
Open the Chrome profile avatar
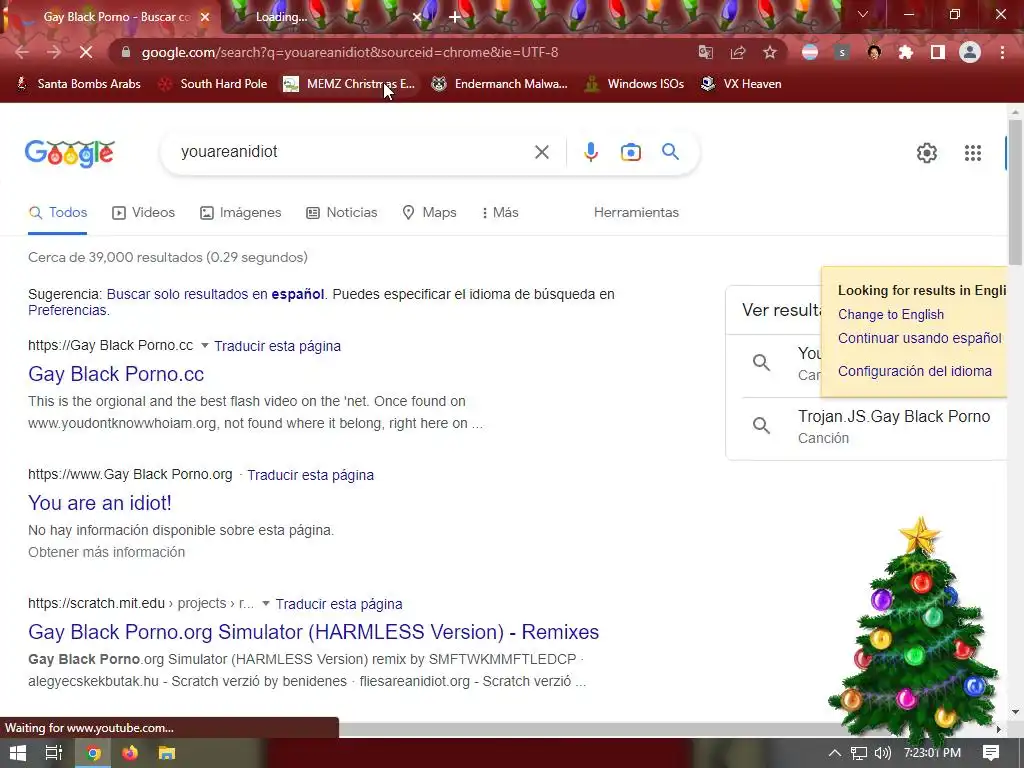[x=970, y=52]
